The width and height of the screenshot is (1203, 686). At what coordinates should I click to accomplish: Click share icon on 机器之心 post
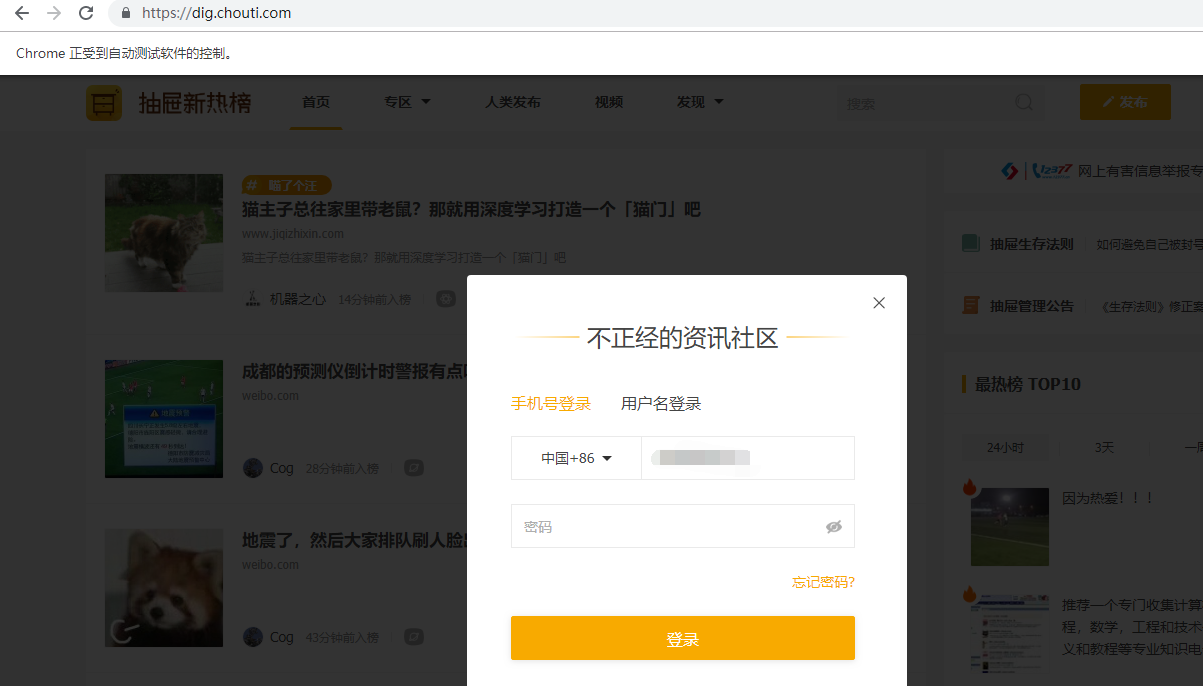pos(446,298)
